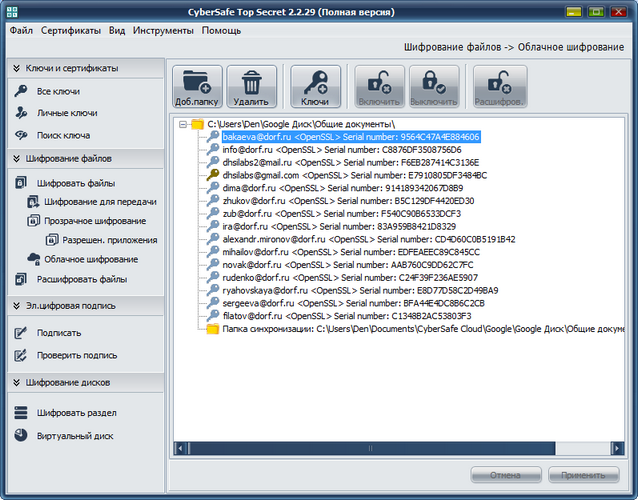The height and width of the screenshot is (500, 638).
Task: Collapse the C:\Users\Den\Google Диск tree node
Action: click(183, 124)
